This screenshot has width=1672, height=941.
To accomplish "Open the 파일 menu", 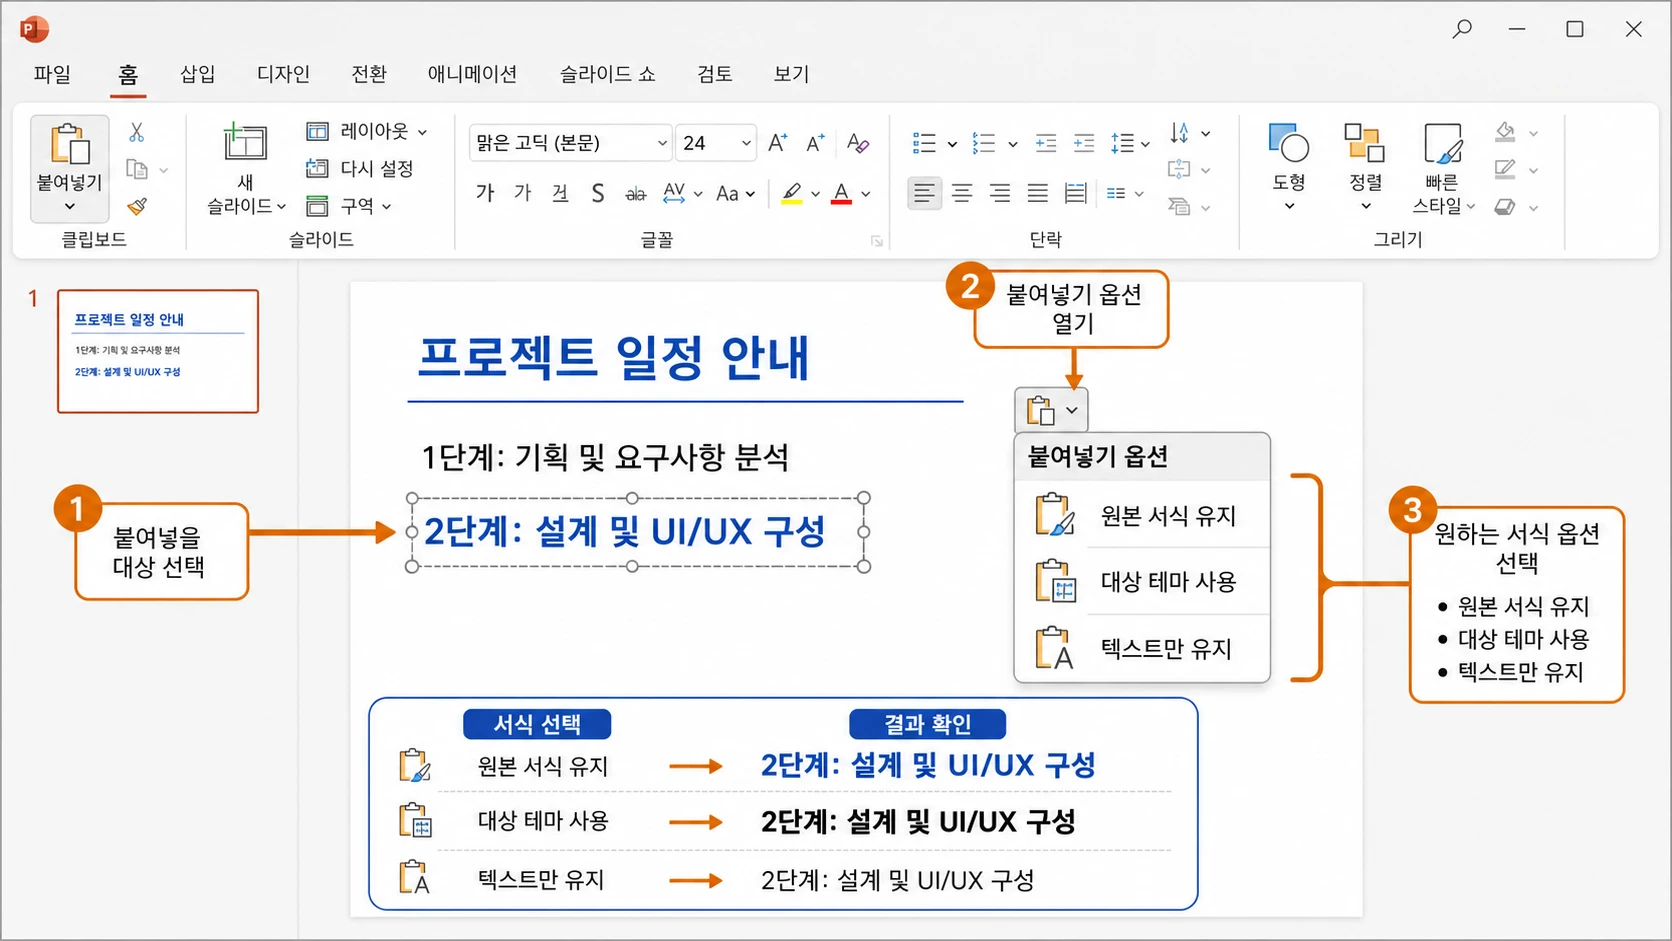I will (52, 74).
